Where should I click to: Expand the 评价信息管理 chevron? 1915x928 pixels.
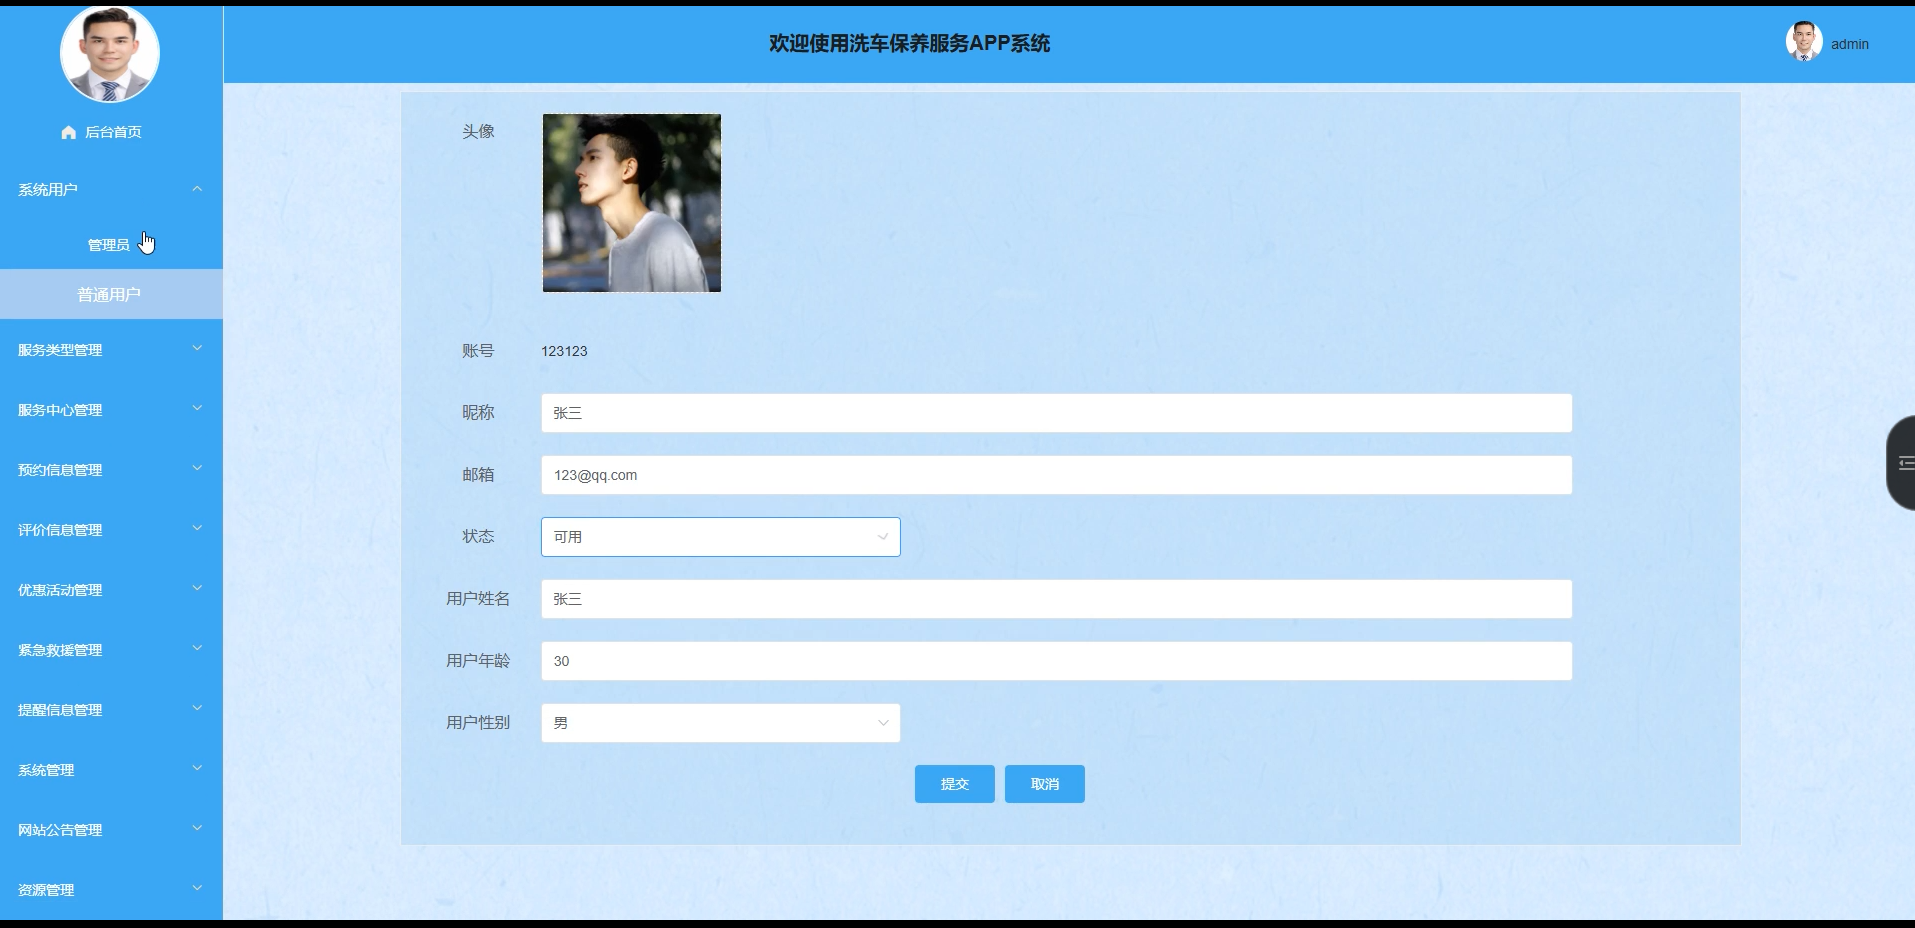pos(197,528)
